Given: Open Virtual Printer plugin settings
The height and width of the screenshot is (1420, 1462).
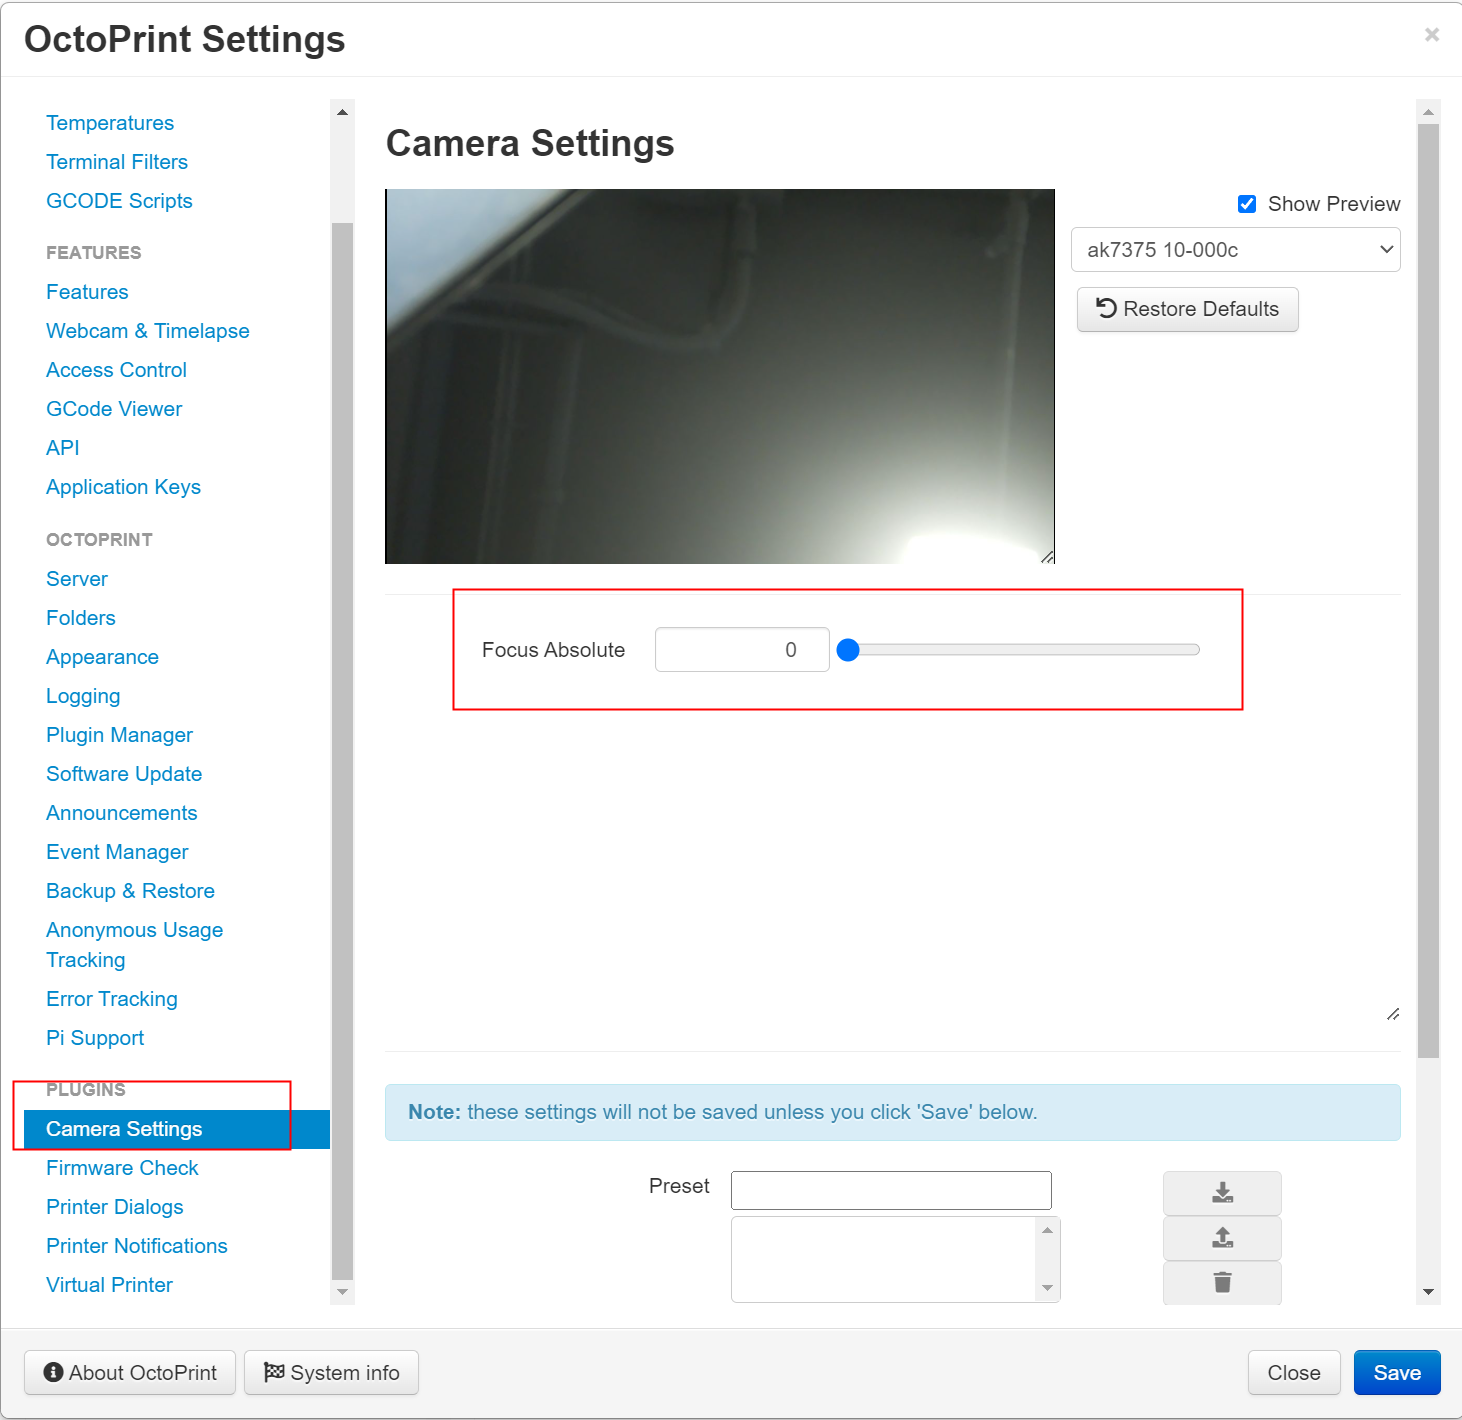Looking at the screenshot, I should (x=109, y=1285).
